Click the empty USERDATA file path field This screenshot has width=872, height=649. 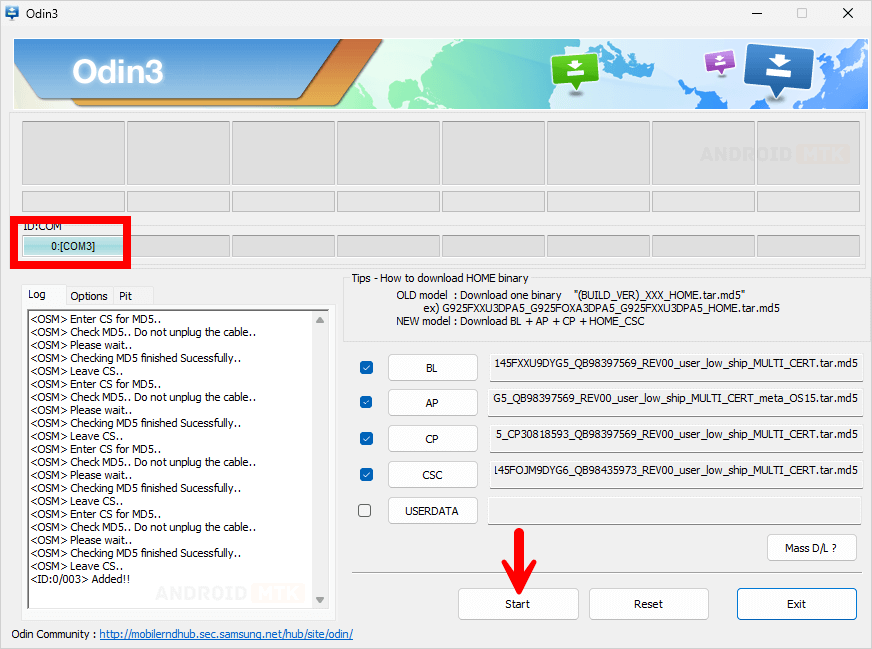point(674,510)
